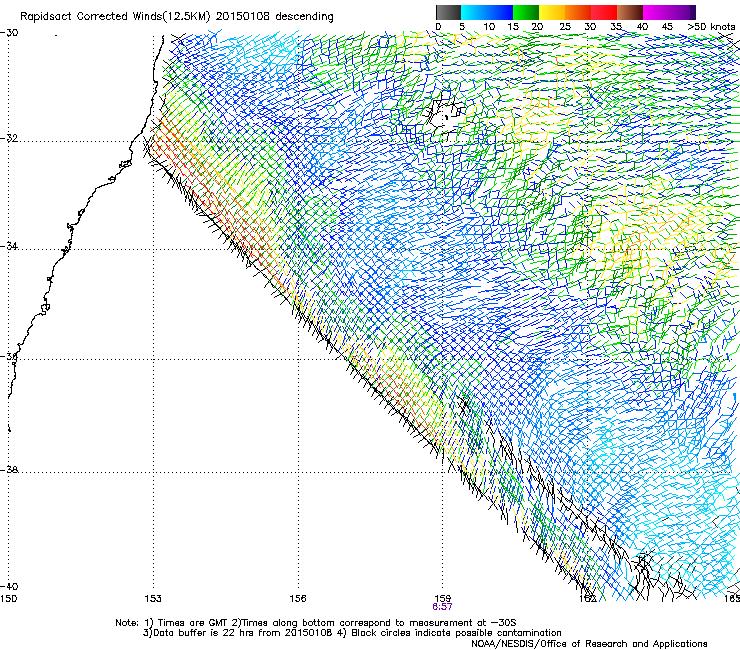Click the gray 0-5 knots color swatch

point(448,12)
